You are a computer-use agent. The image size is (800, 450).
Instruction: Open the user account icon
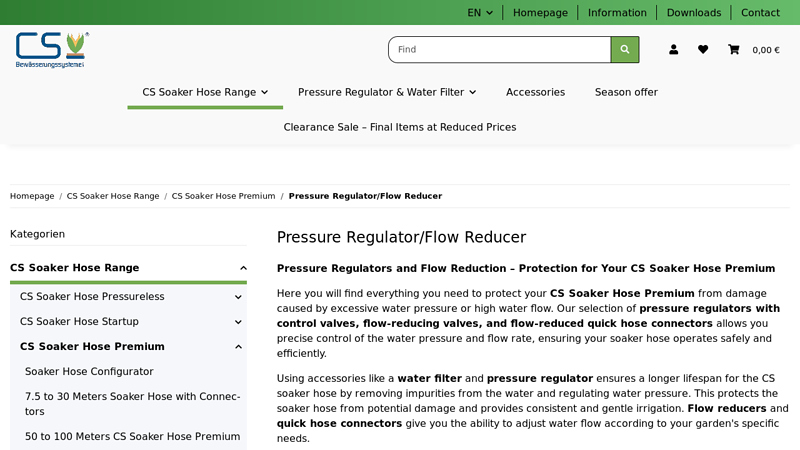coord(673,49)
